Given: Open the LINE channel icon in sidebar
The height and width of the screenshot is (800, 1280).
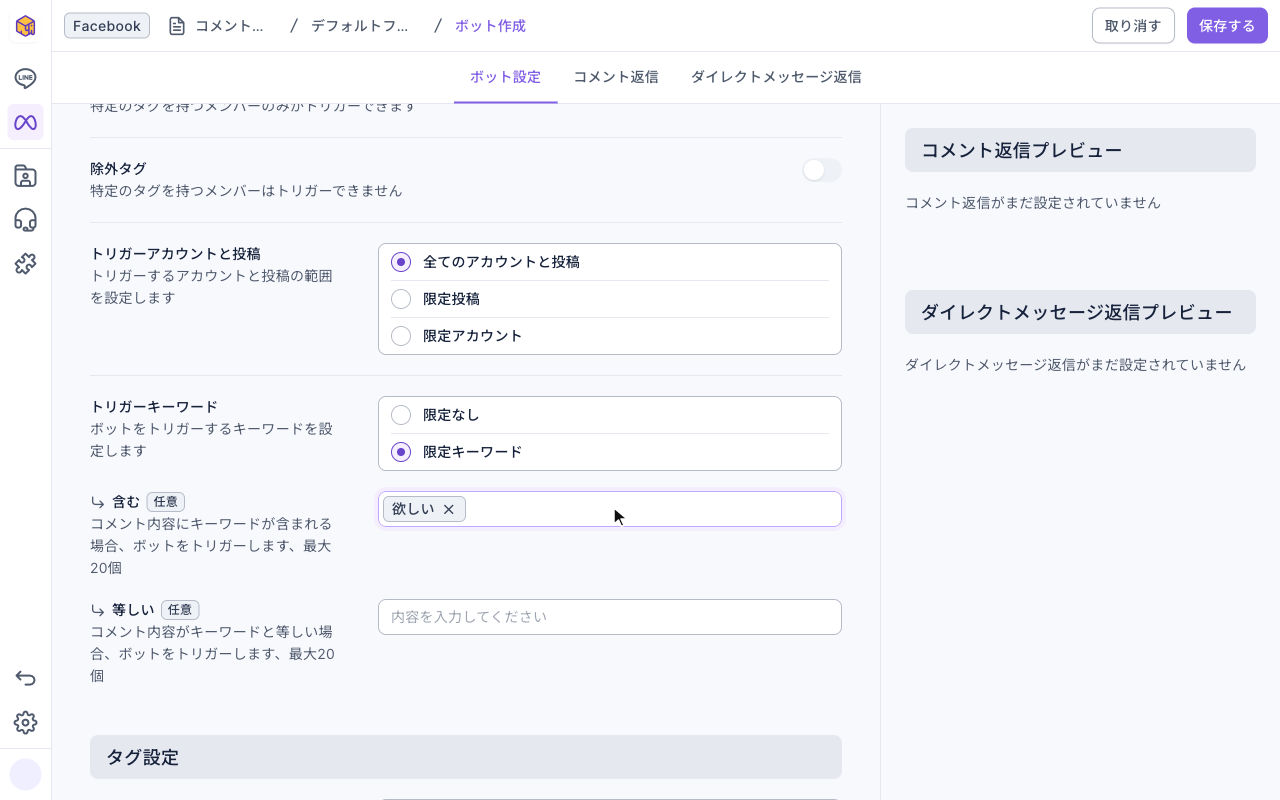Looking at the screenshot, I should (25, 78).
